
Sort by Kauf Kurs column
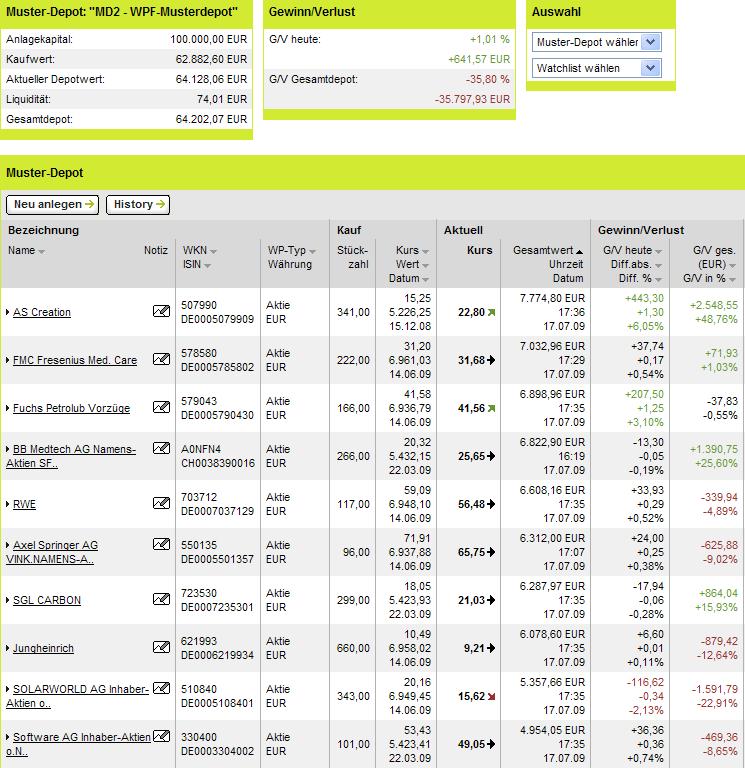425,252
